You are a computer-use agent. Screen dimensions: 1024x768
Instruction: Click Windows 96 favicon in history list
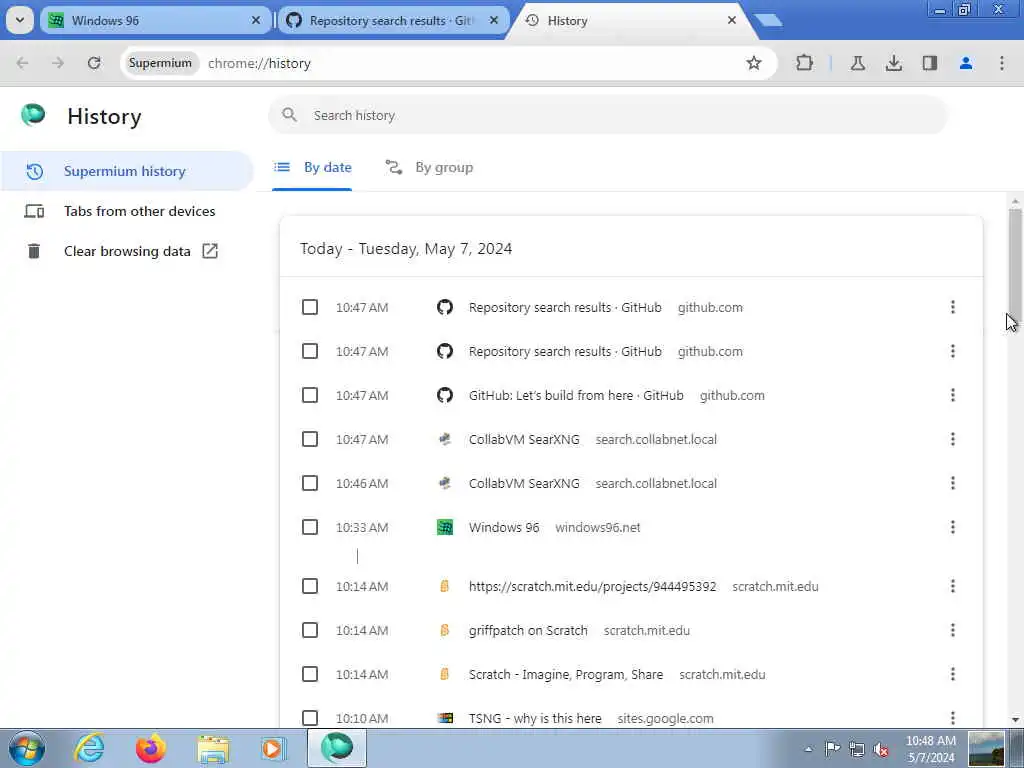[x=445, y=527]
